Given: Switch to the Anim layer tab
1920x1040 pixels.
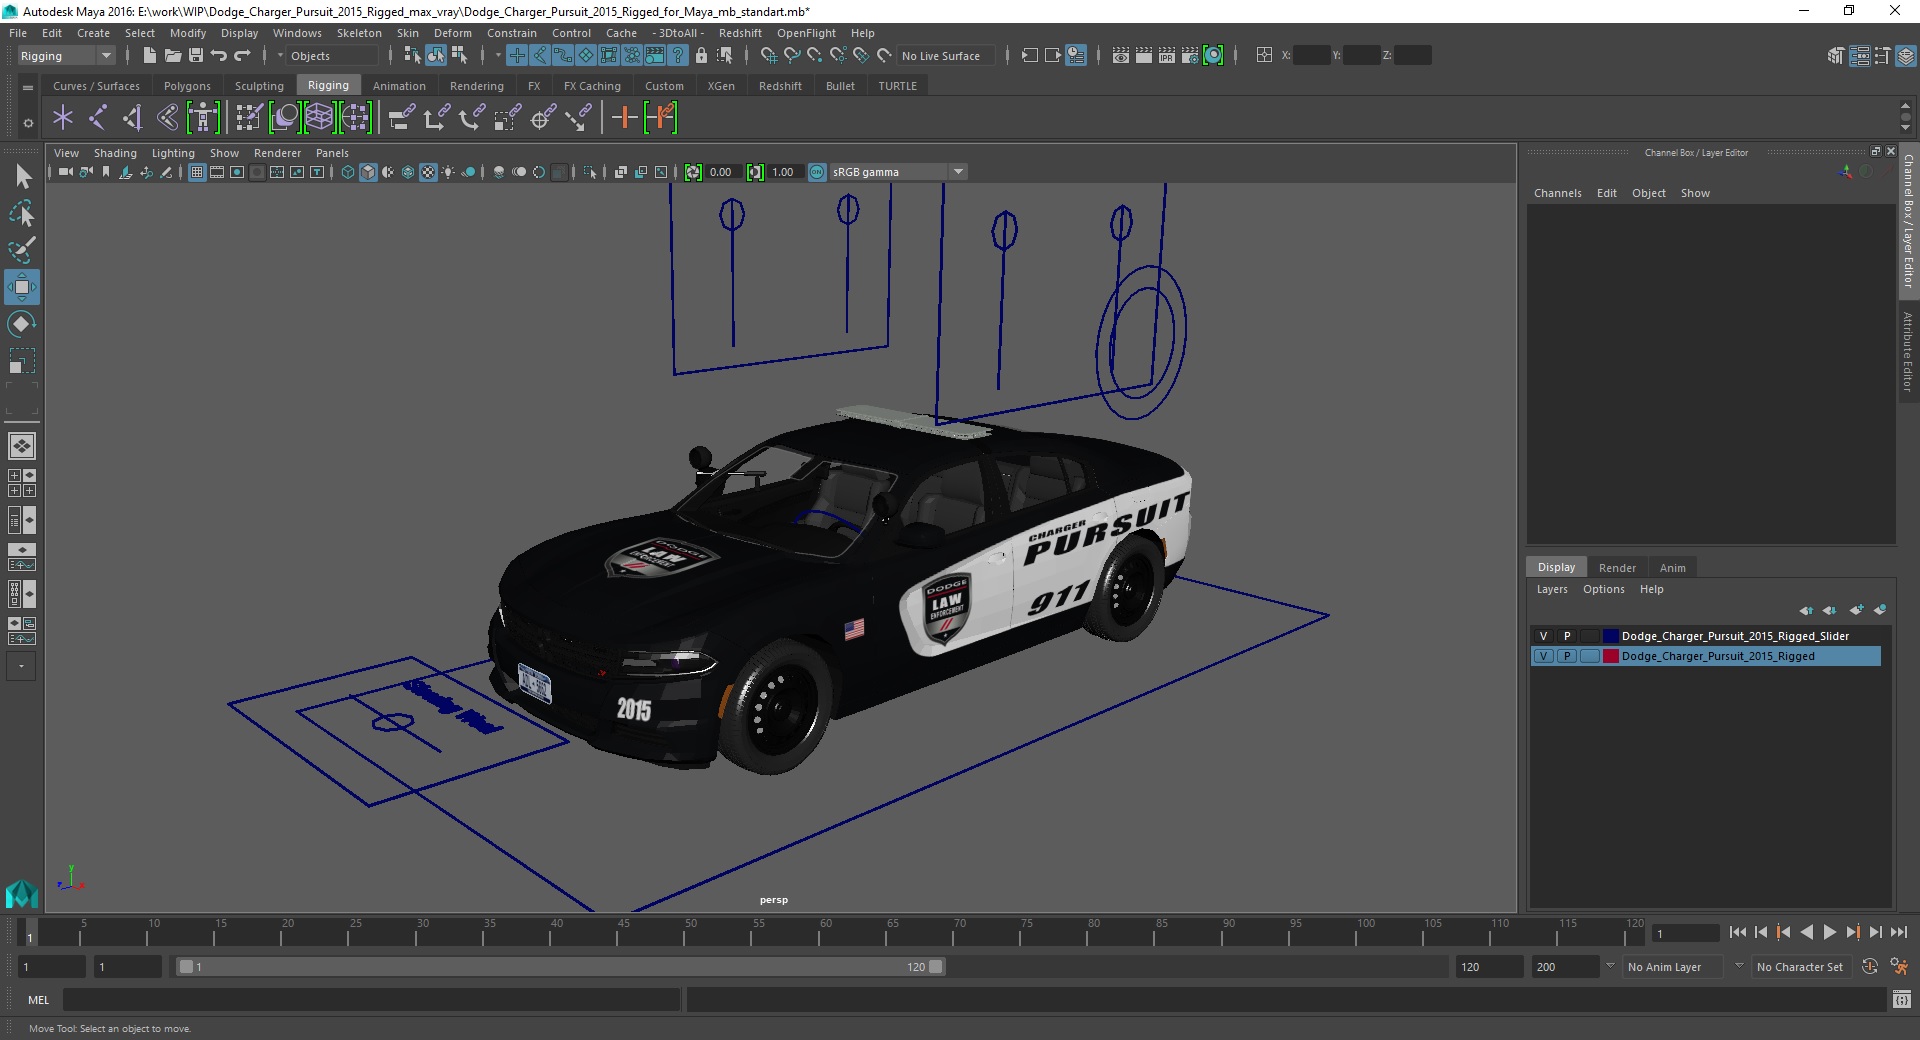Looking at the screenshot, I should click(1672, 567).
